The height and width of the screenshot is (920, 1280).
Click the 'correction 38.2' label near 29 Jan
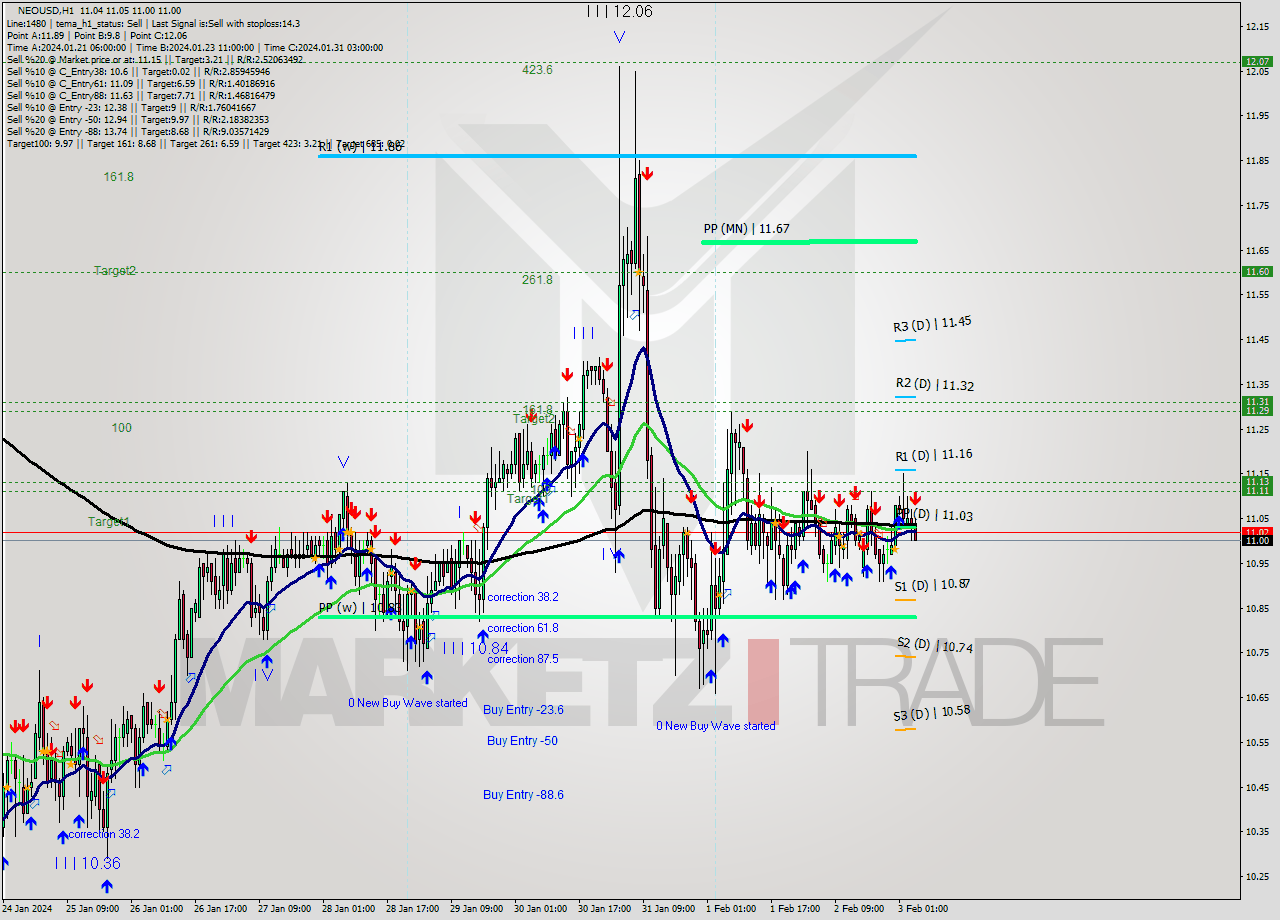point(523,597)
